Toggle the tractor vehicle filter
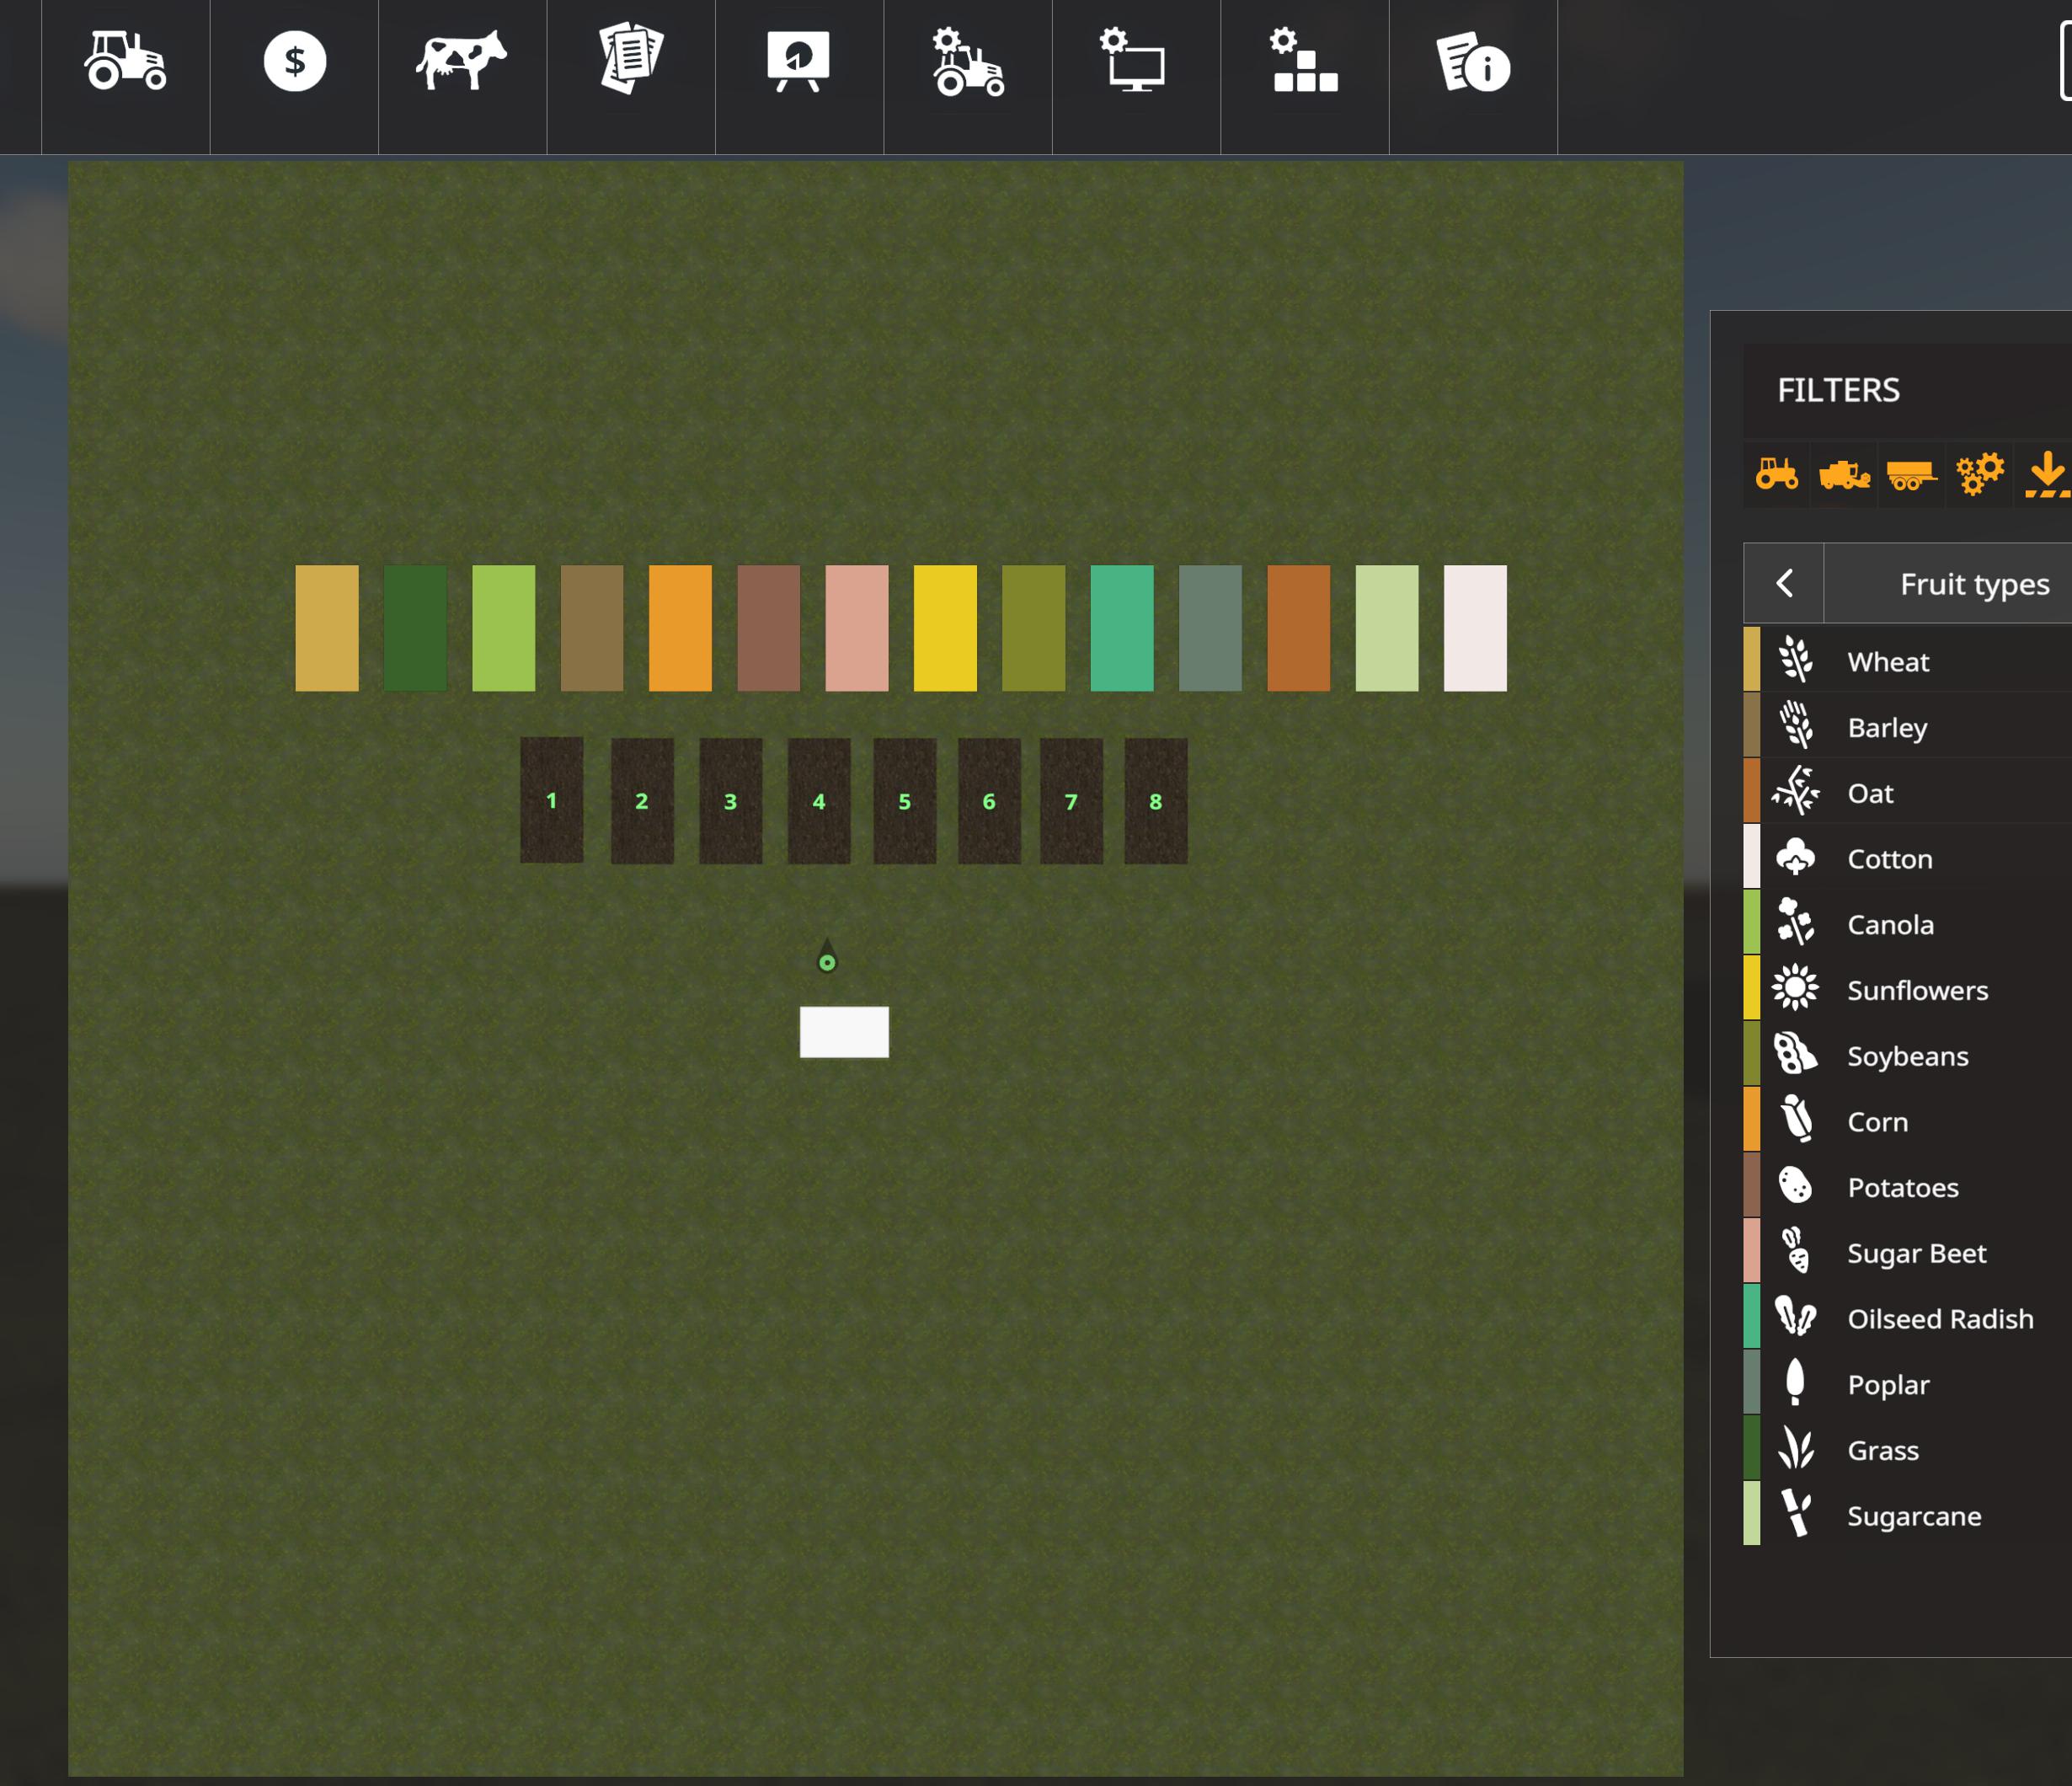 [1777, 473]
